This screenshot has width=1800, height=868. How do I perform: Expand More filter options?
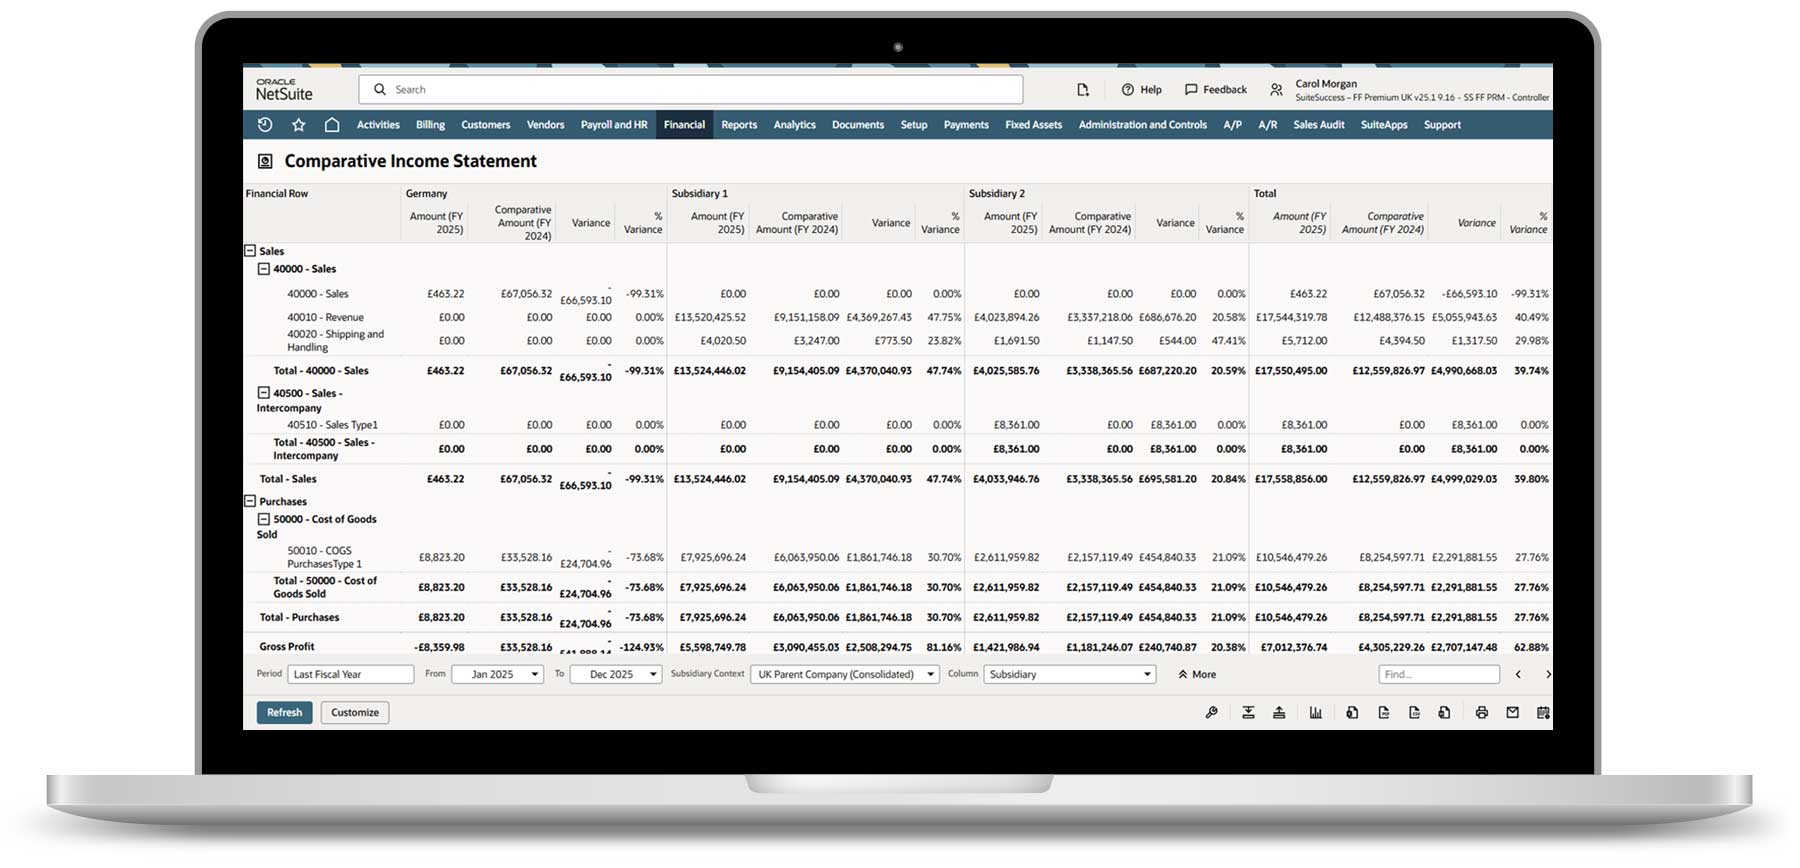(1197, 675)
